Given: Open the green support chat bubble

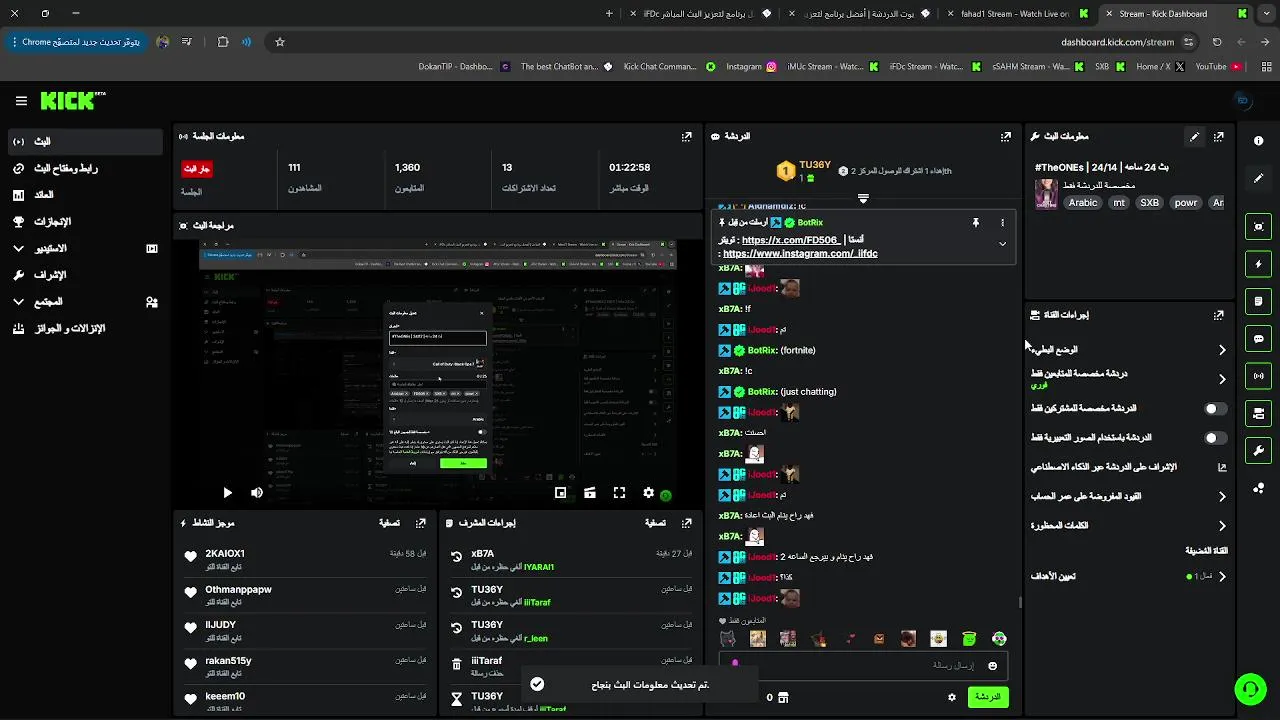Looking at the screenshot, I should pyautogui.click(x=1249, y=689).
